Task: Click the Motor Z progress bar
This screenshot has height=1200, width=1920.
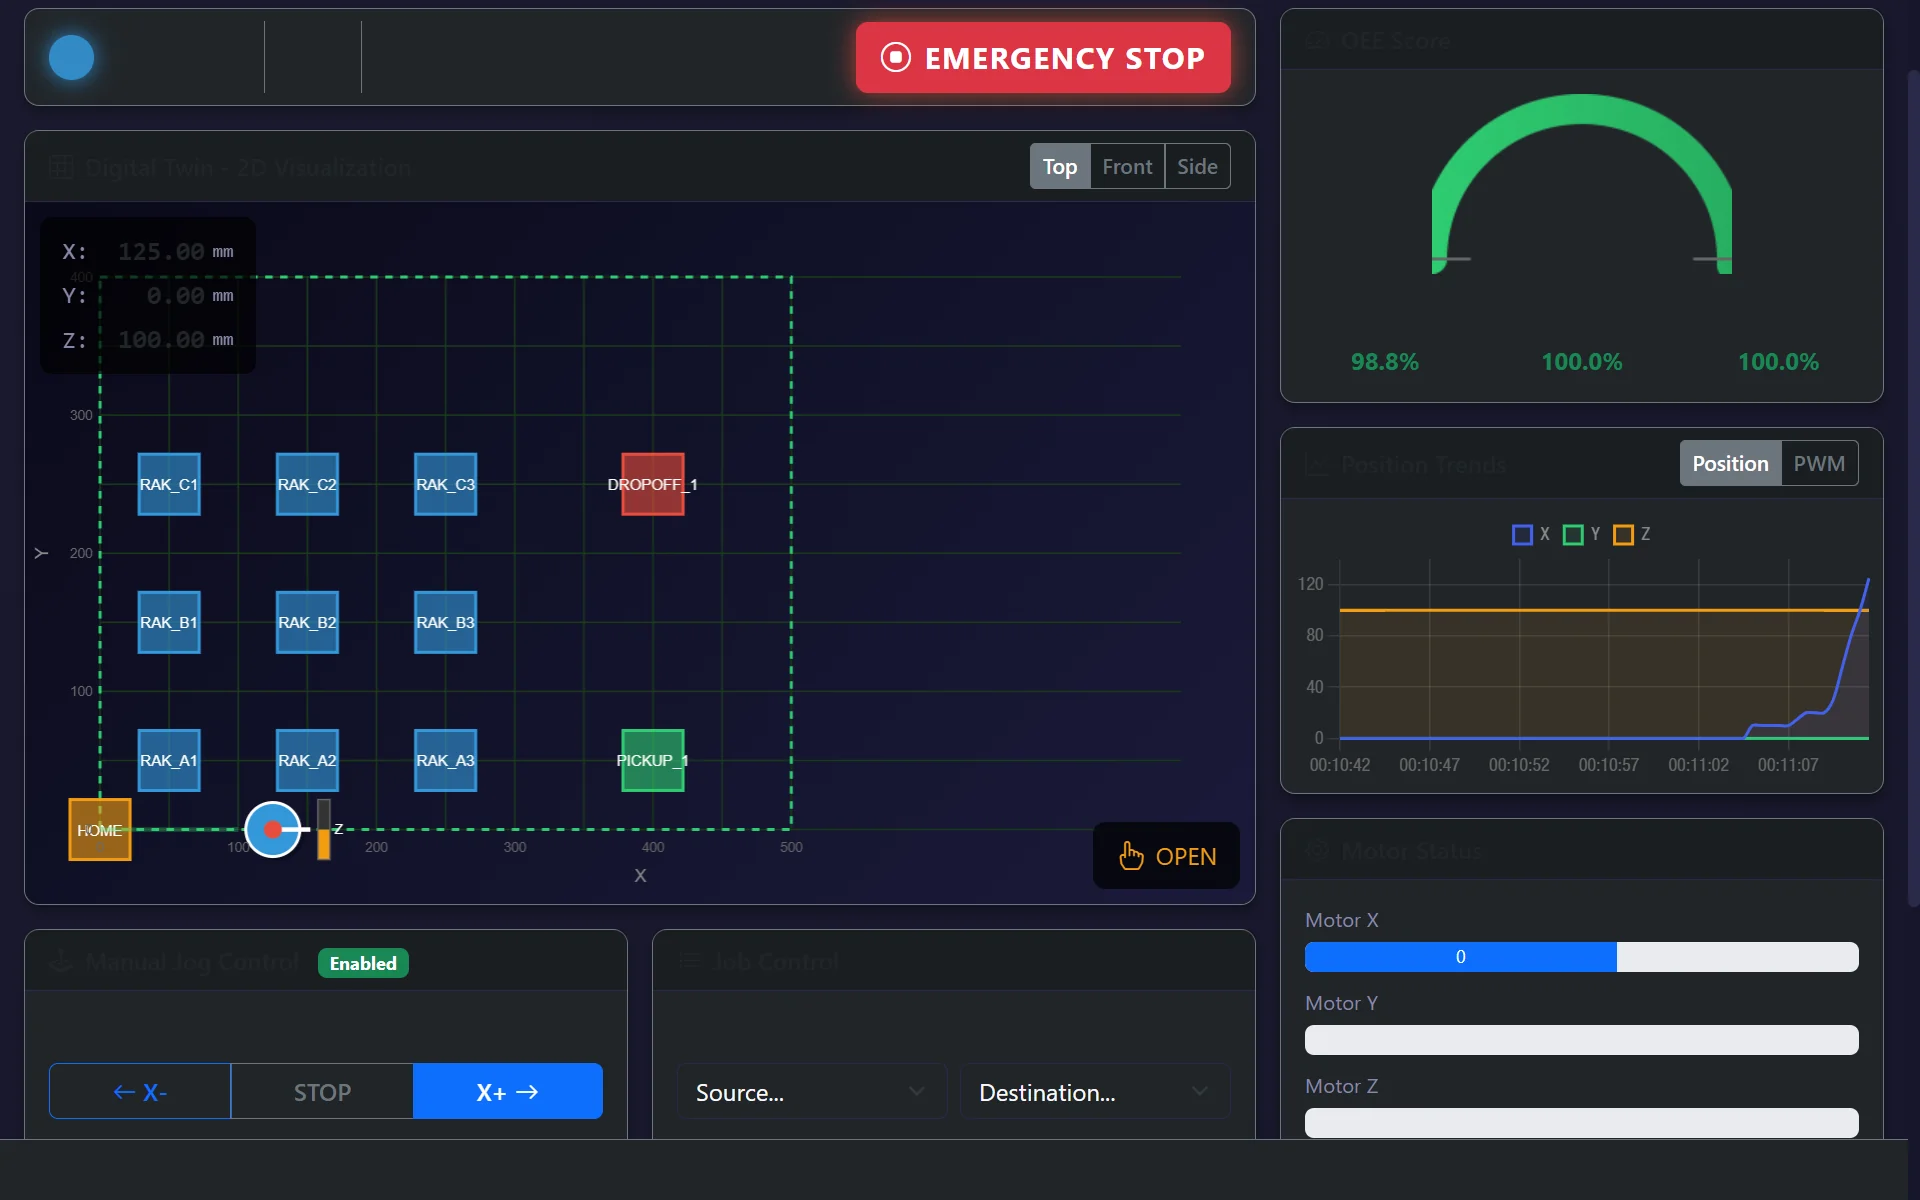Action: [1582, 1123]
